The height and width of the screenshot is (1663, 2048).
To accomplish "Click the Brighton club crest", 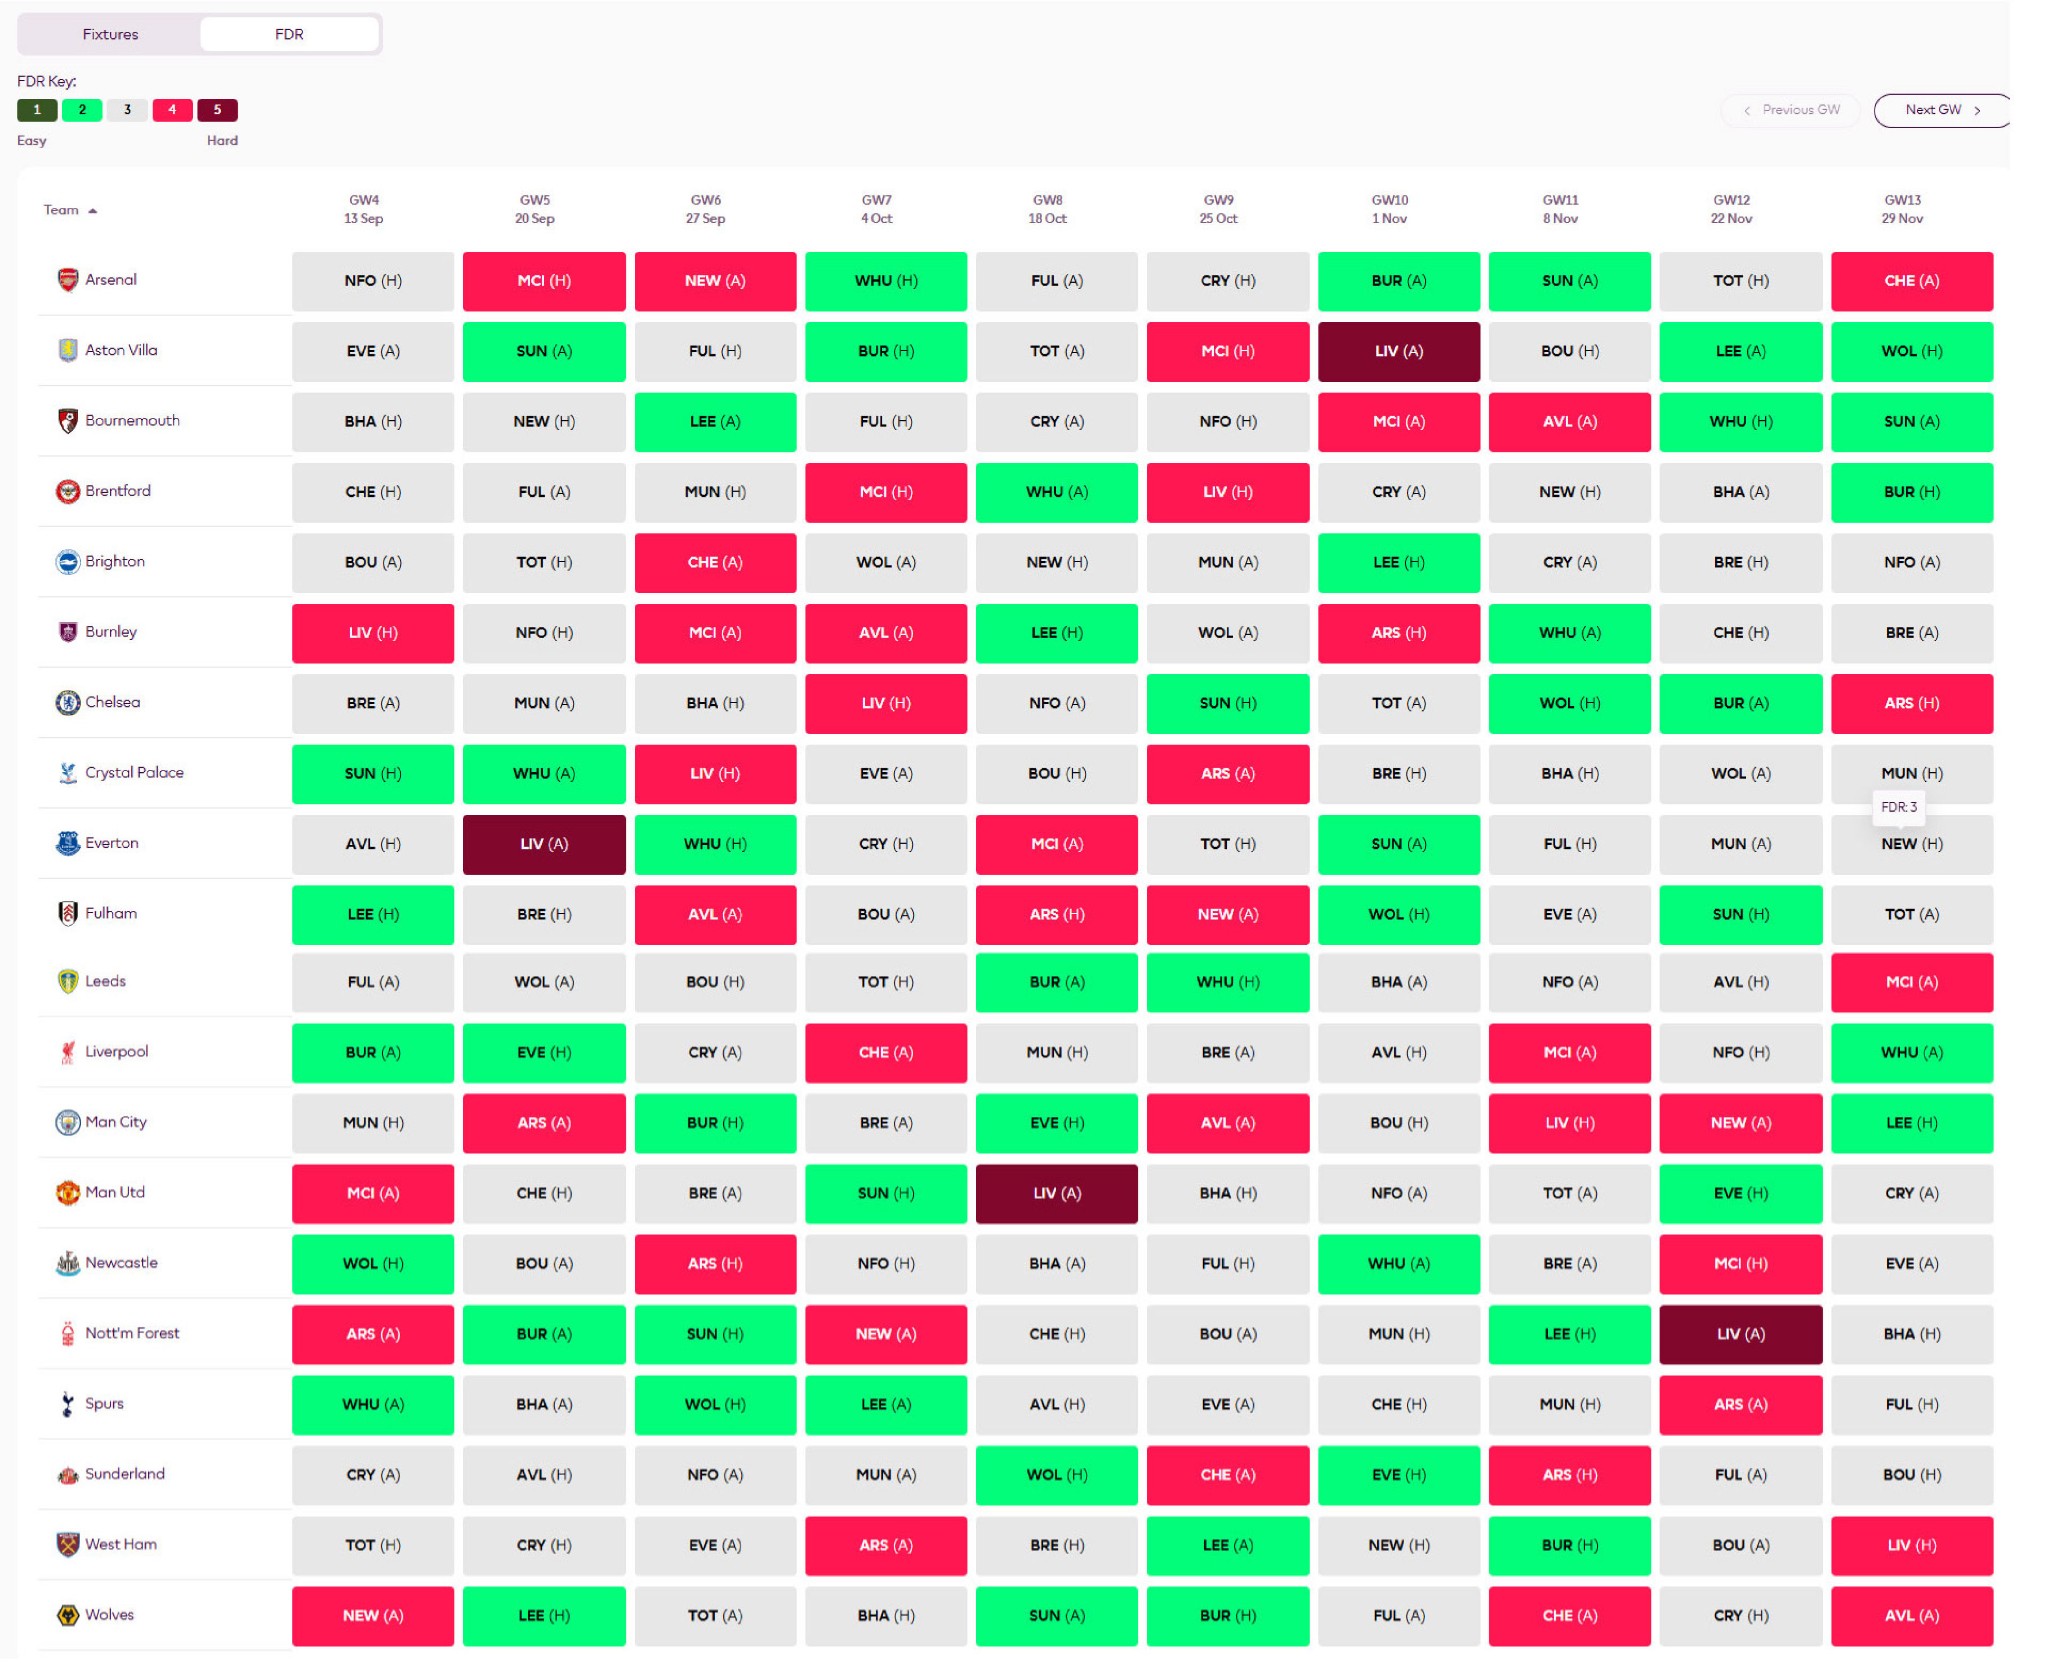I will click(67, 562).
